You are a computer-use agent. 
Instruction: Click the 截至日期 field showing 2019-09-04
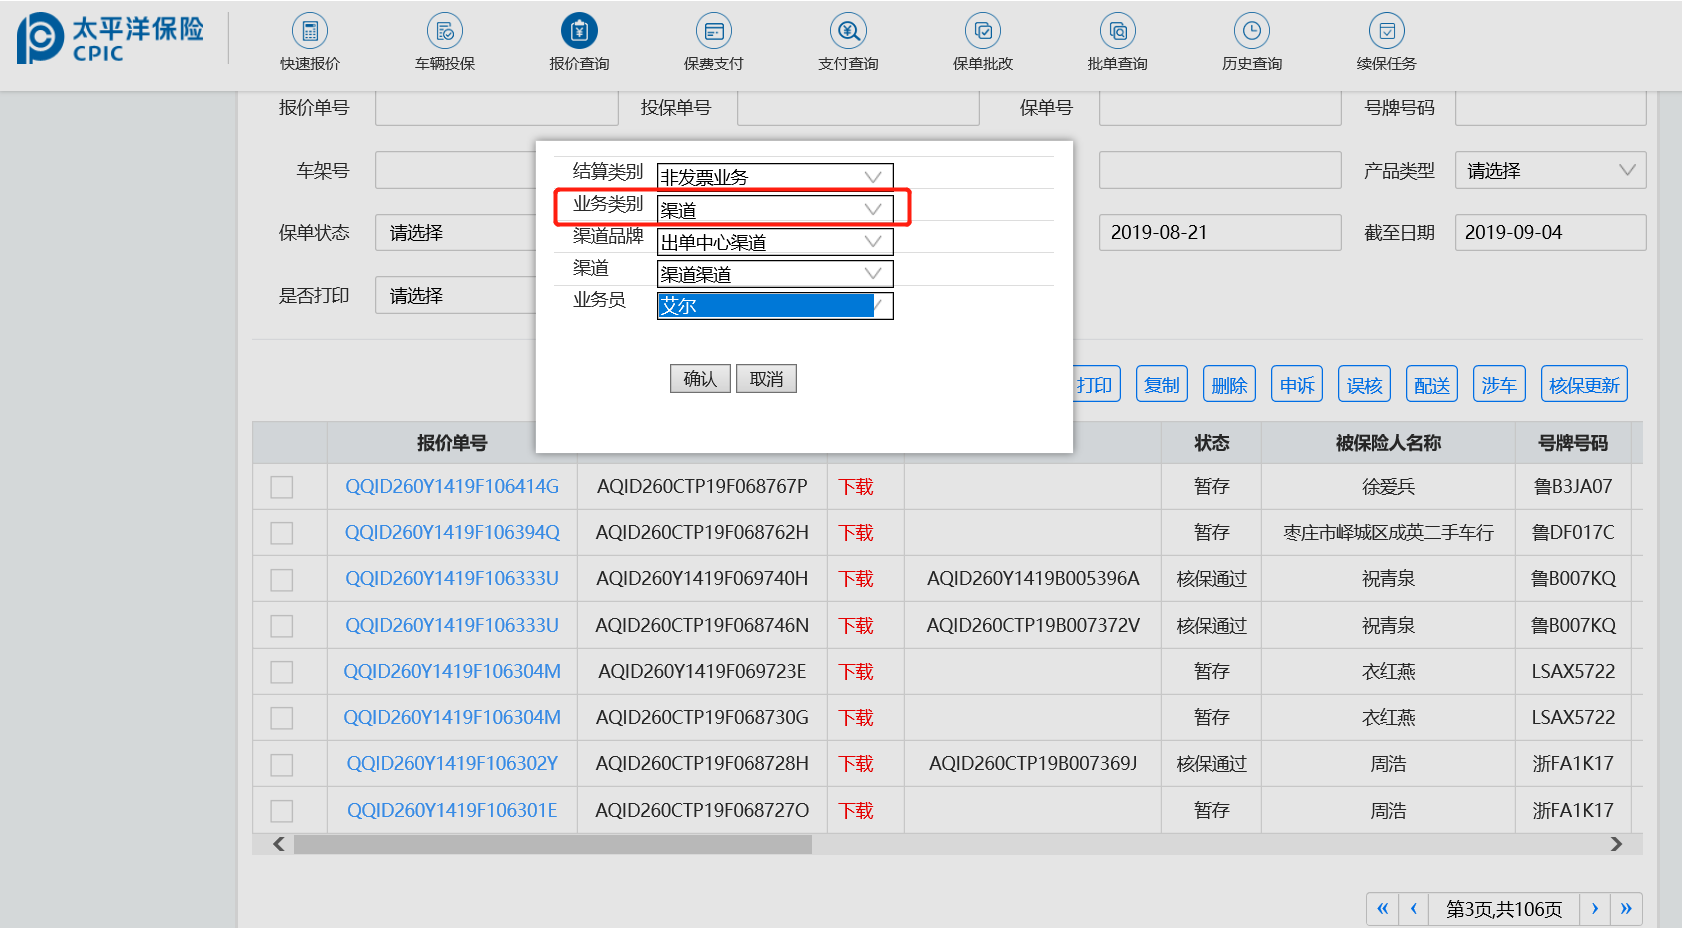coord(1550,232)
